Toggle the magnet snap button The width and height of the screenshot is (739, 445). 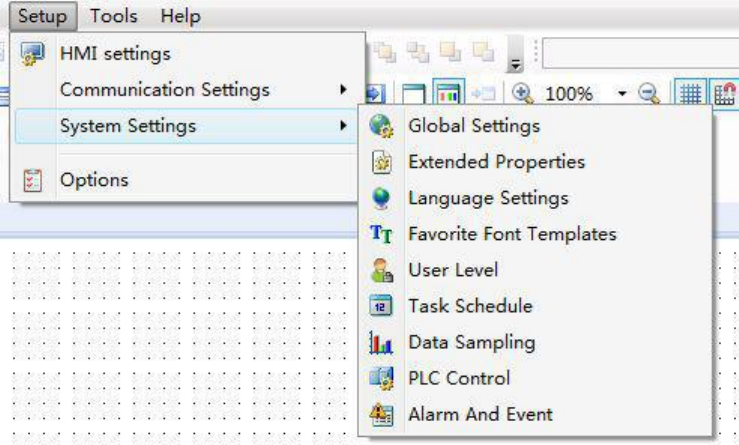tap(723, 93)
